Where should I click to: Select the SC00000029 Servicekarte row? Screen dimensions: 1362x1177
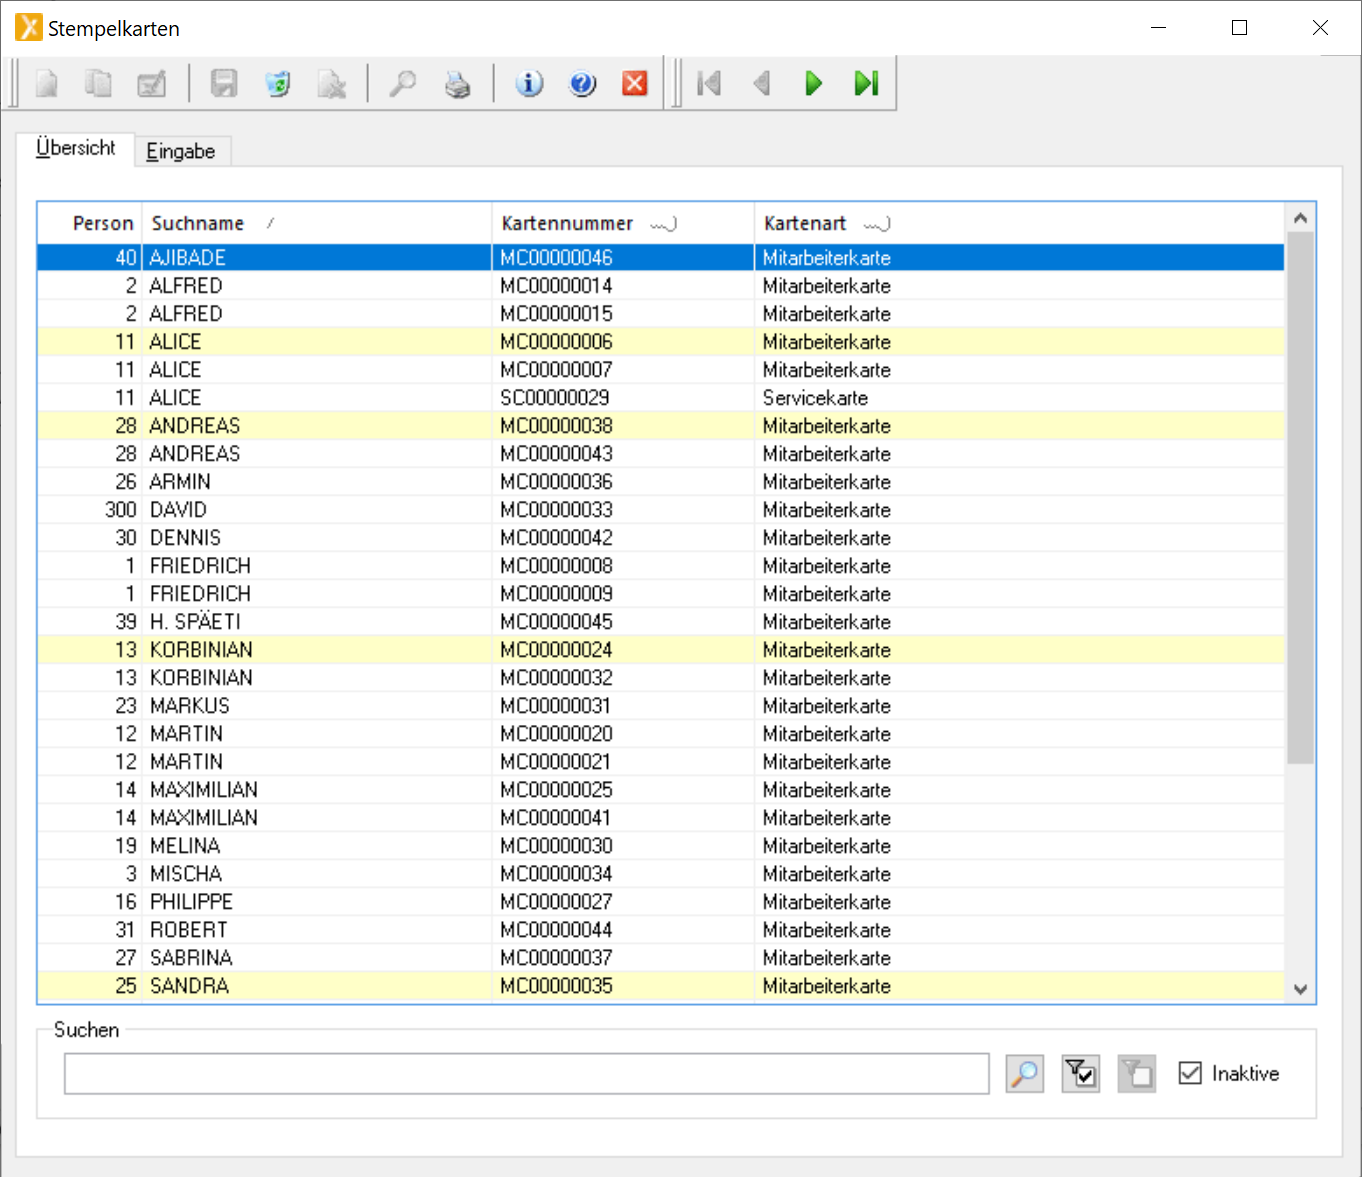[555, 398]
